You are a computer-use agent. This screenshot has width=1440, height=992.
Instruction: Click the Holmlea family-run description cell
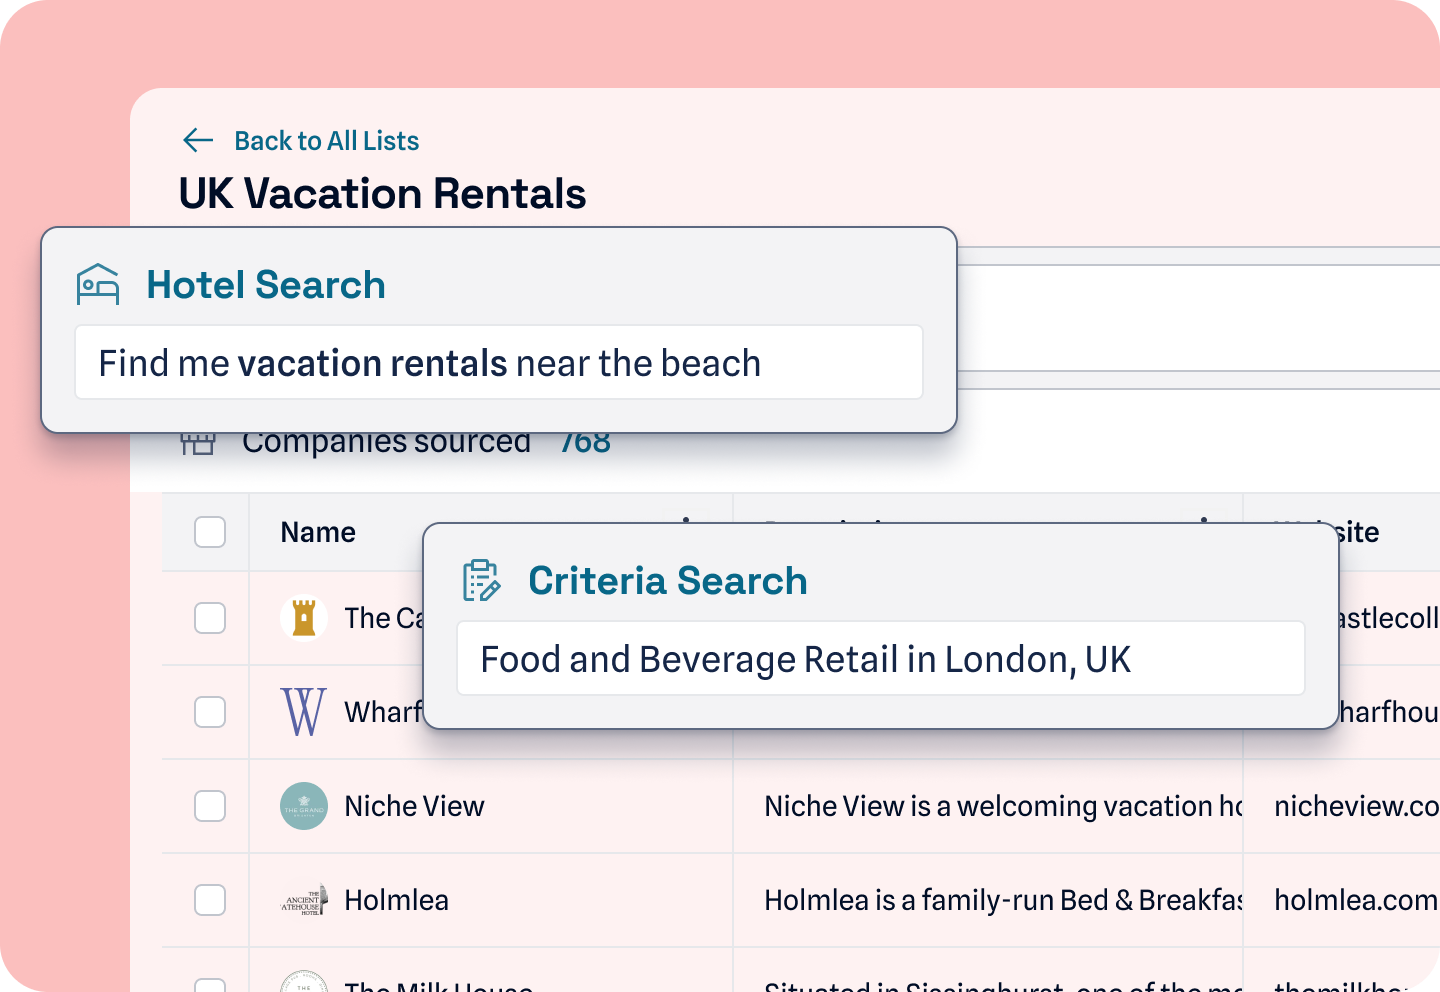point(1002,900)
